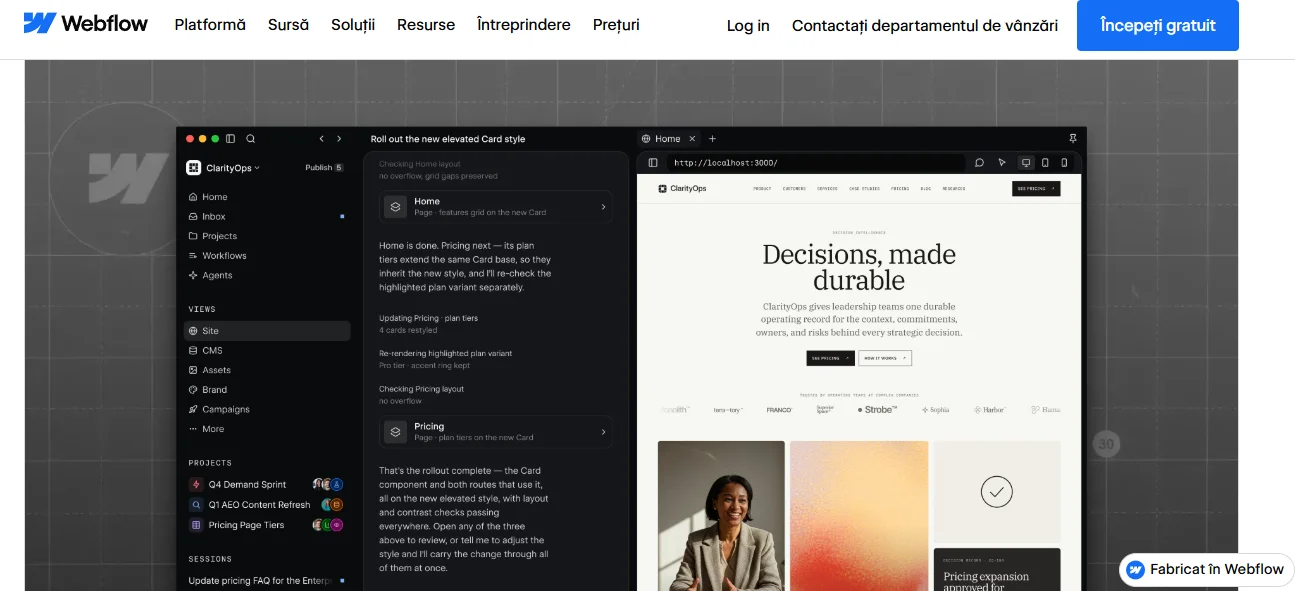Toggle the sidebar panel icon beside the traffic lights
Viewport: 1295px width, 591px height.
click(x=231, y=139)
